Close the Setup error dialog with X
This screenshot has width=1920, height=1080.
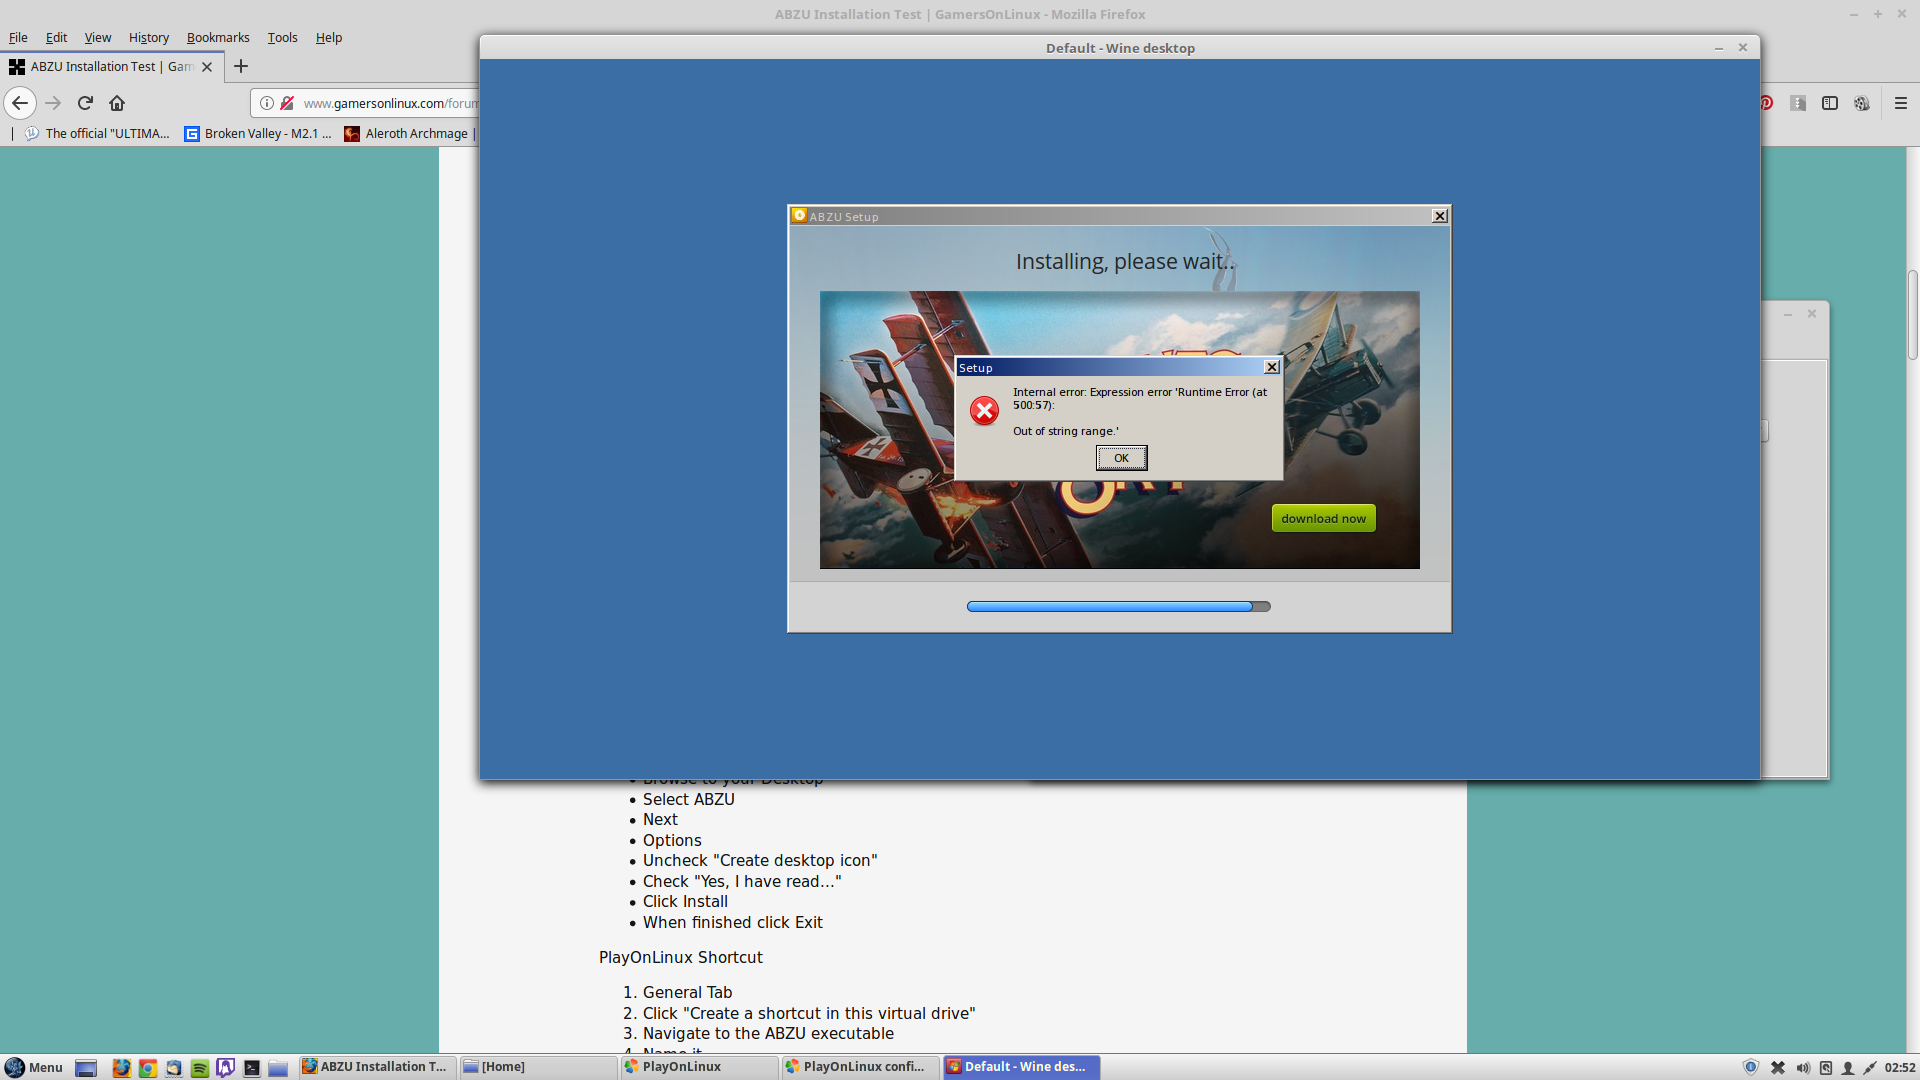pyautogui.click(x=1271, y=367)
